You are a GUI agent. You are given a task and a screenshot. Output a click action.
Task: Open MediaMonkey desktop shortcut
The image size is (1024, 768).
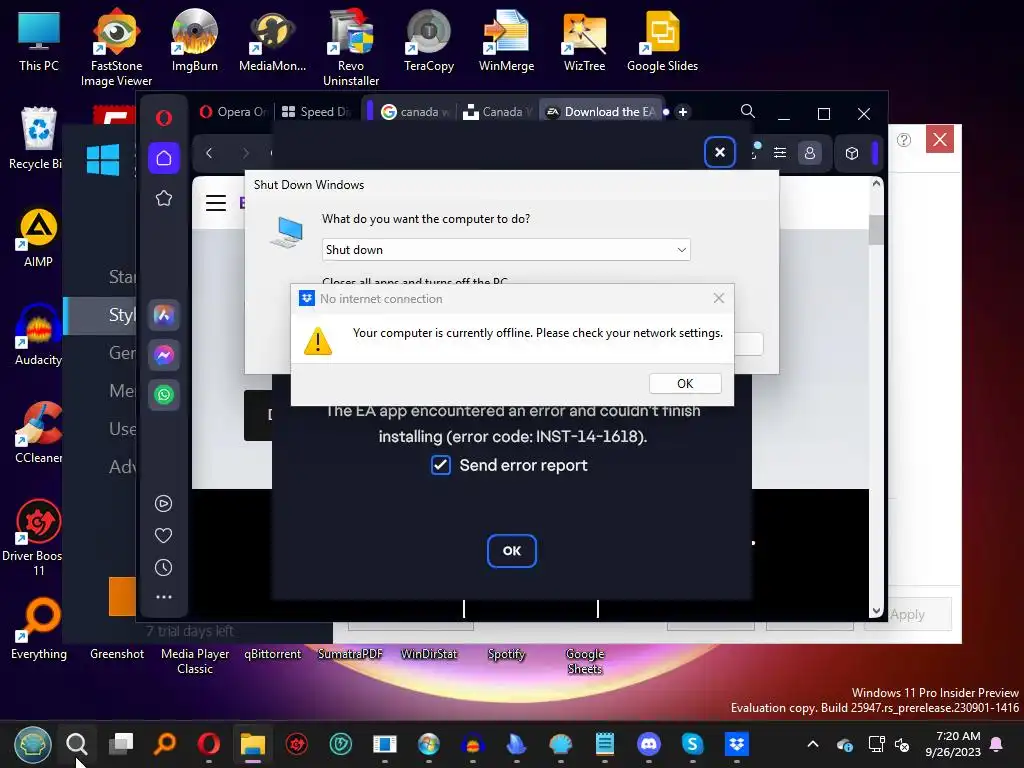point(272,40)
